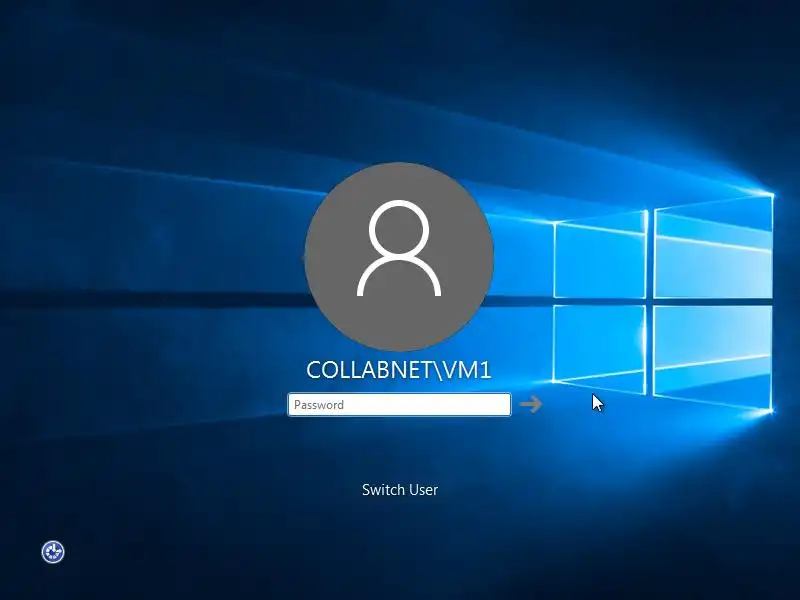The height and width of the screenshot is (600, 800).
Task: Open the Switch User option
Action: (399, 490)
